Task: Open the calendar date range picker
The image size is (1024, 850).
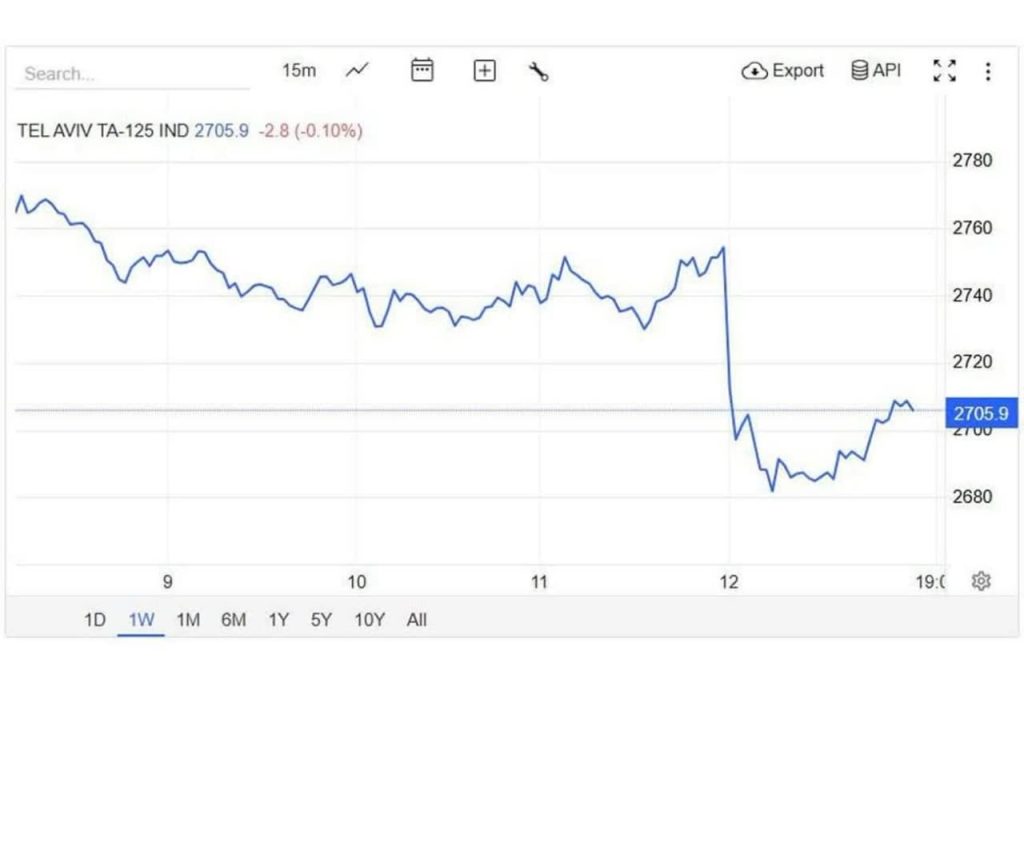Action: (x=422, y=70)
